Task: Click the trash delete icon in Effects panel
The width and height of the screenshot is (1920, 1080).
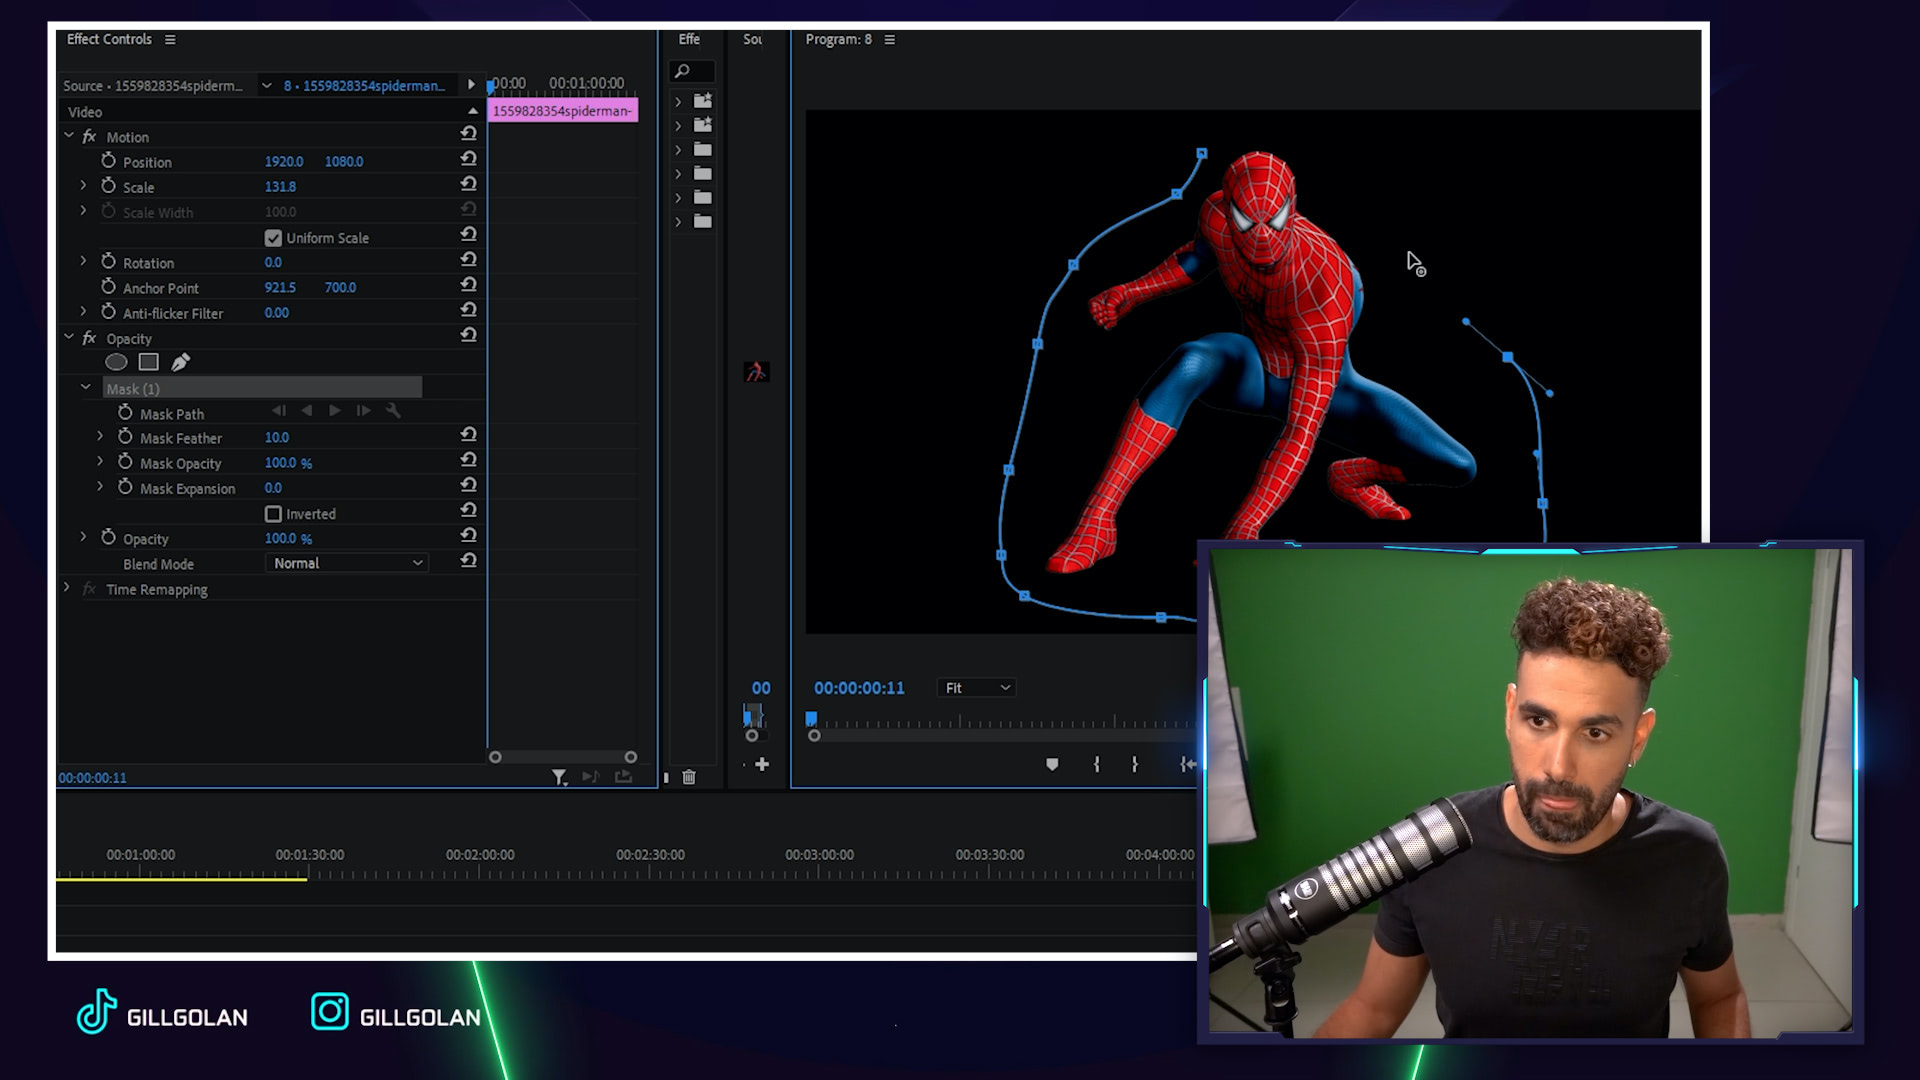Action: tap(689, 777)
